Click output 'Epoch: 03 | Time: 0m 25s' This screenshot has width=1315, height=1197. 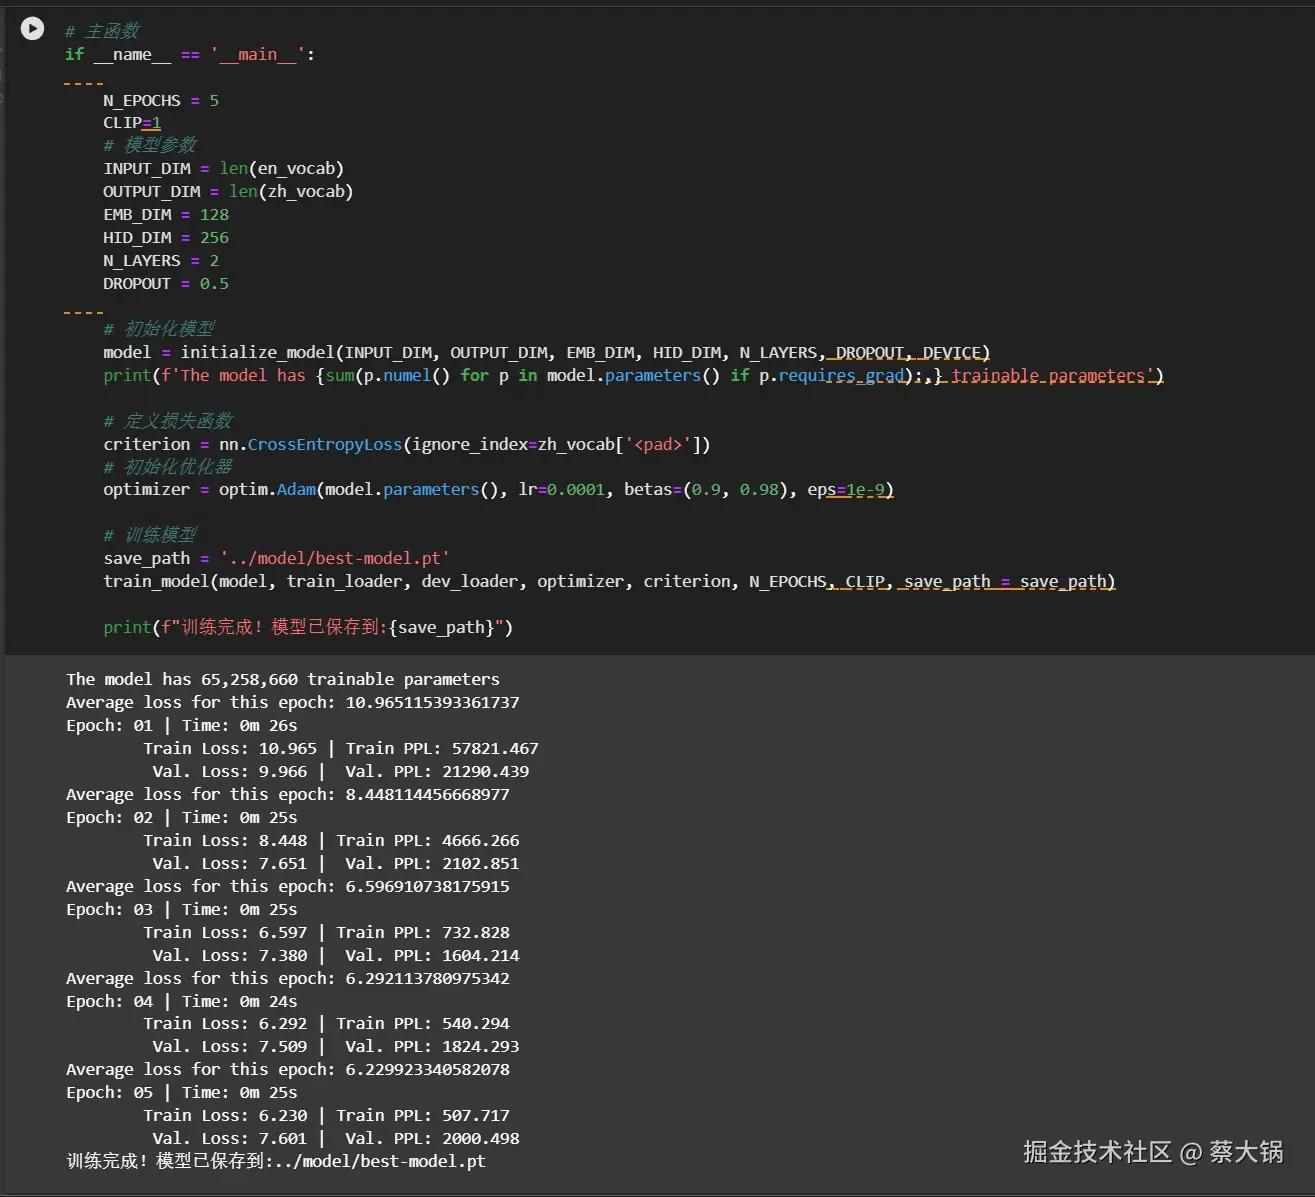182,910
